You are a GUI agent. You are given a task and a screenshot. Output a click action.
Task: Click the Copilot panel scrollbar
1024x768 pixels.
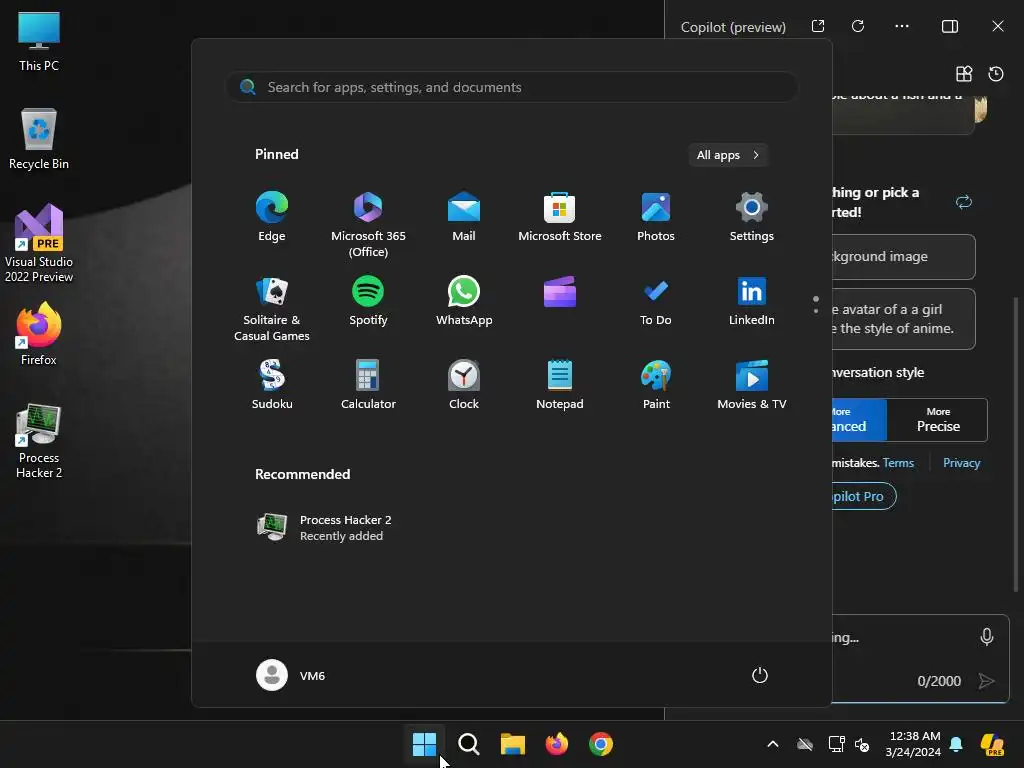click(x=1015, y=444)
